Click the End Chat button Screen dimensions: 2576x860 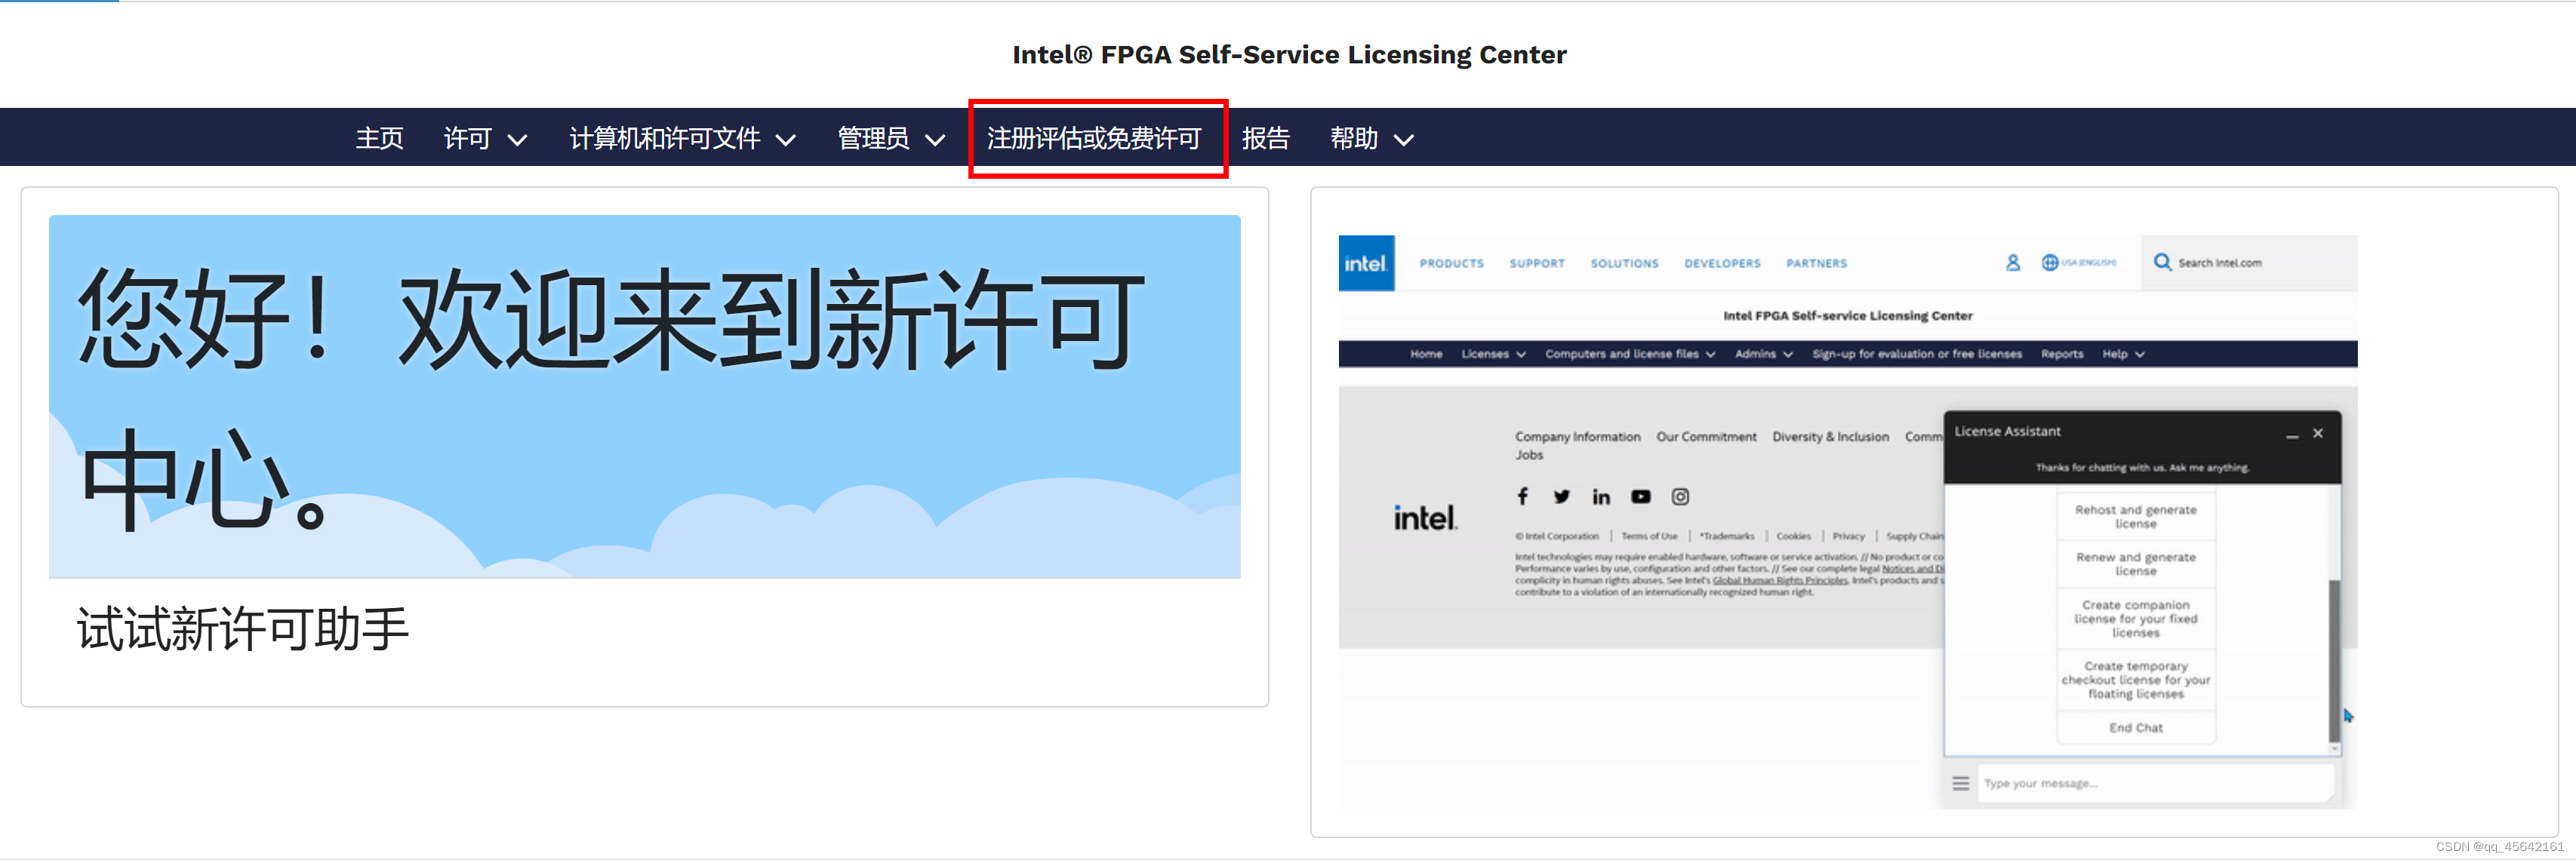click(x=2135, y=728)
